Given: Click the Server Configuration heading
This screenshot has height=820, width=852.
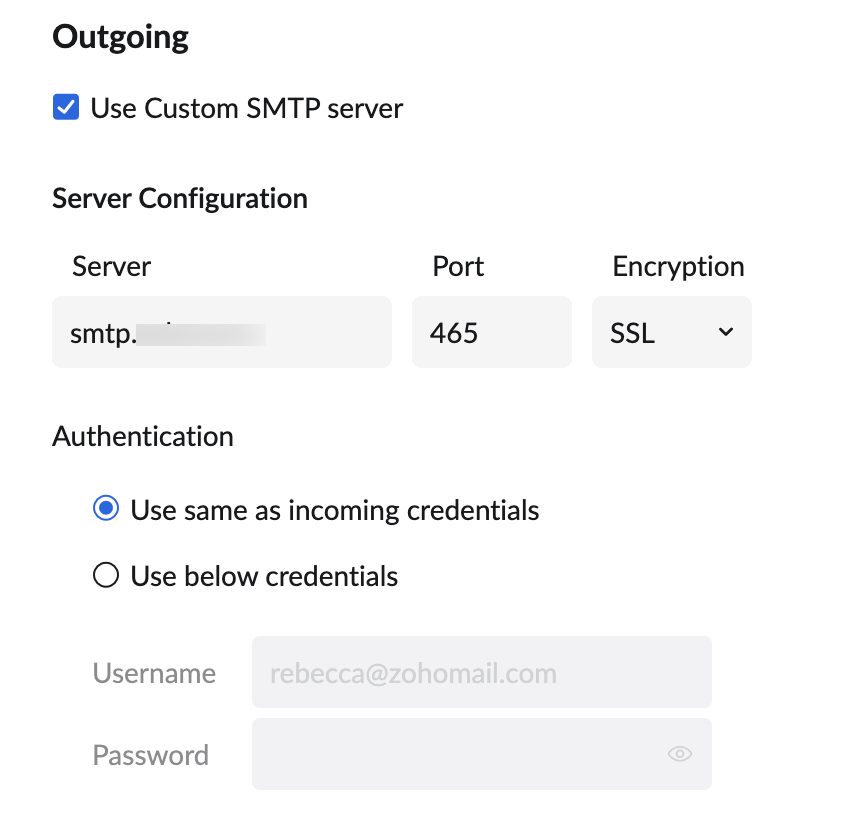Looking at the screenshot, I should click(x=180, y=198).
